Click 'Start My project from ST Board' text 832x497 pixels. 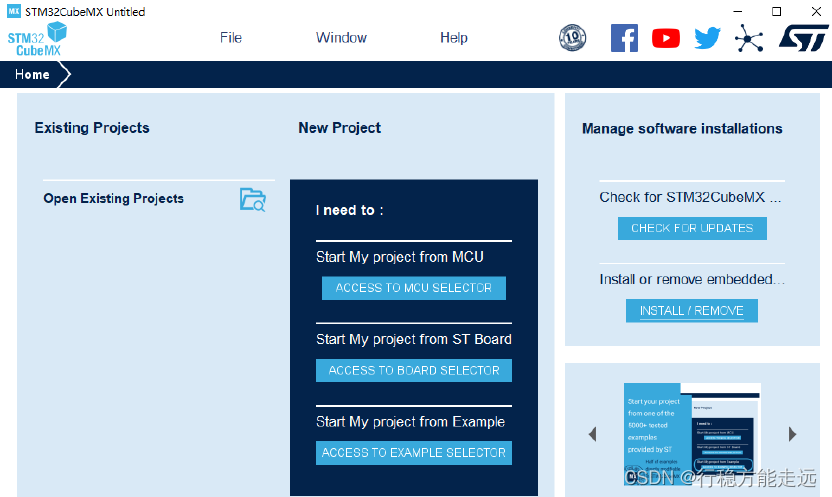413,339
